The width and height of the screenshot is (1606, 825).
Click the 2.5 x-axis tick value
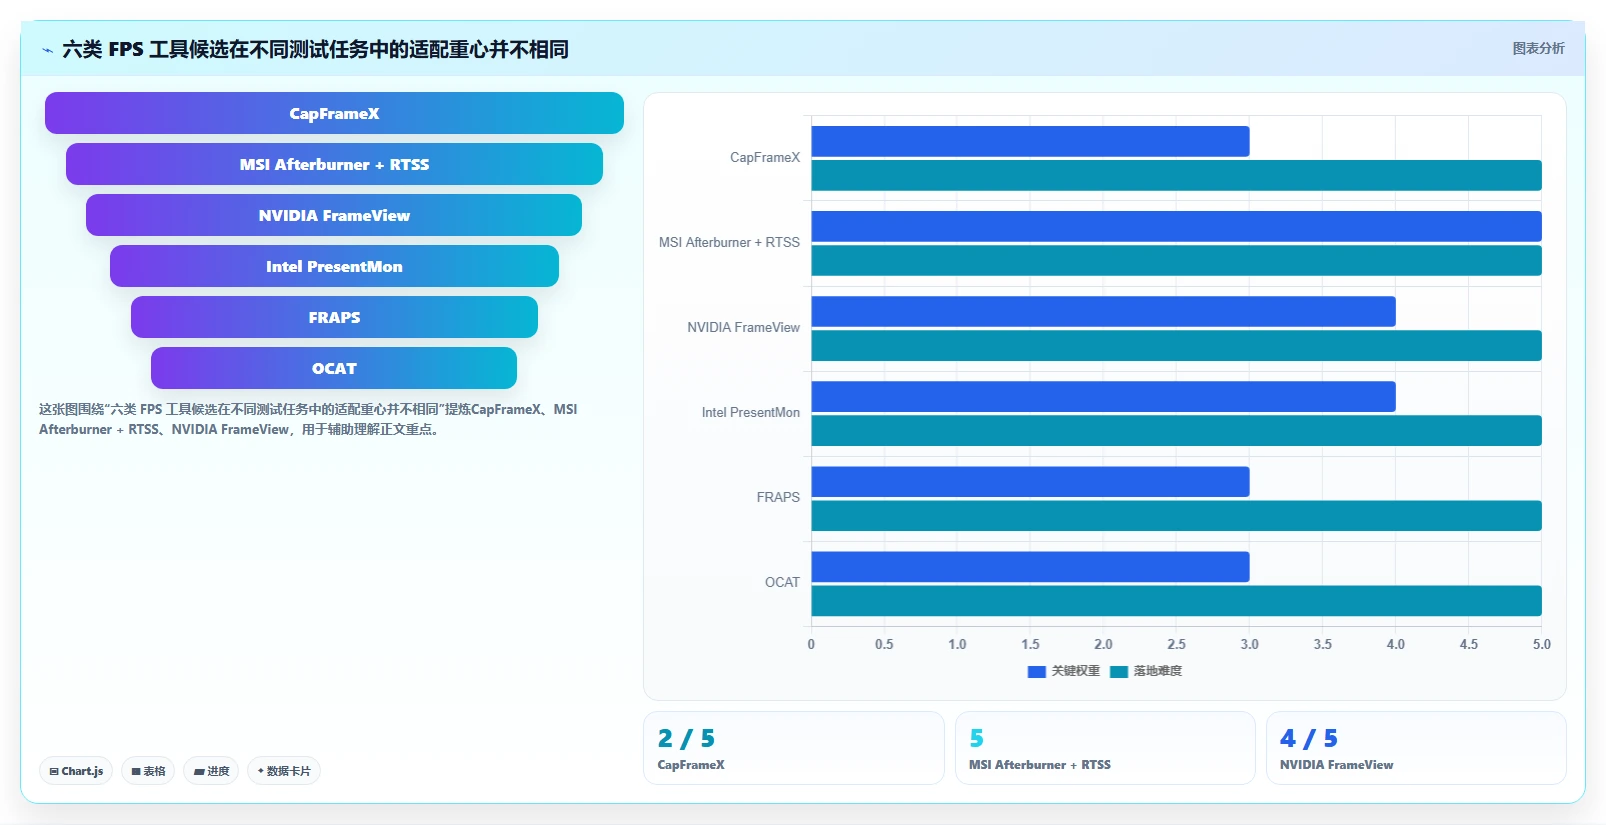coord(1176,644)
